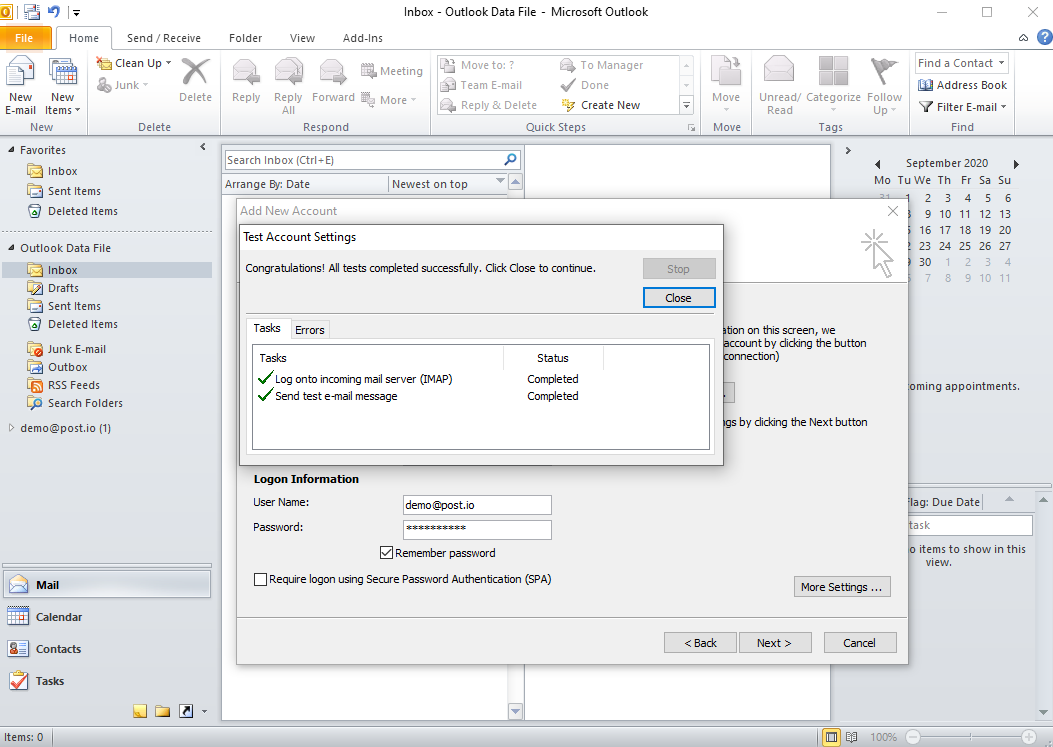The width and height of the screenshot is (1053, 747).
Task: Click the Undo icon in quick access toolbar
Action: [x=54, y=11]
